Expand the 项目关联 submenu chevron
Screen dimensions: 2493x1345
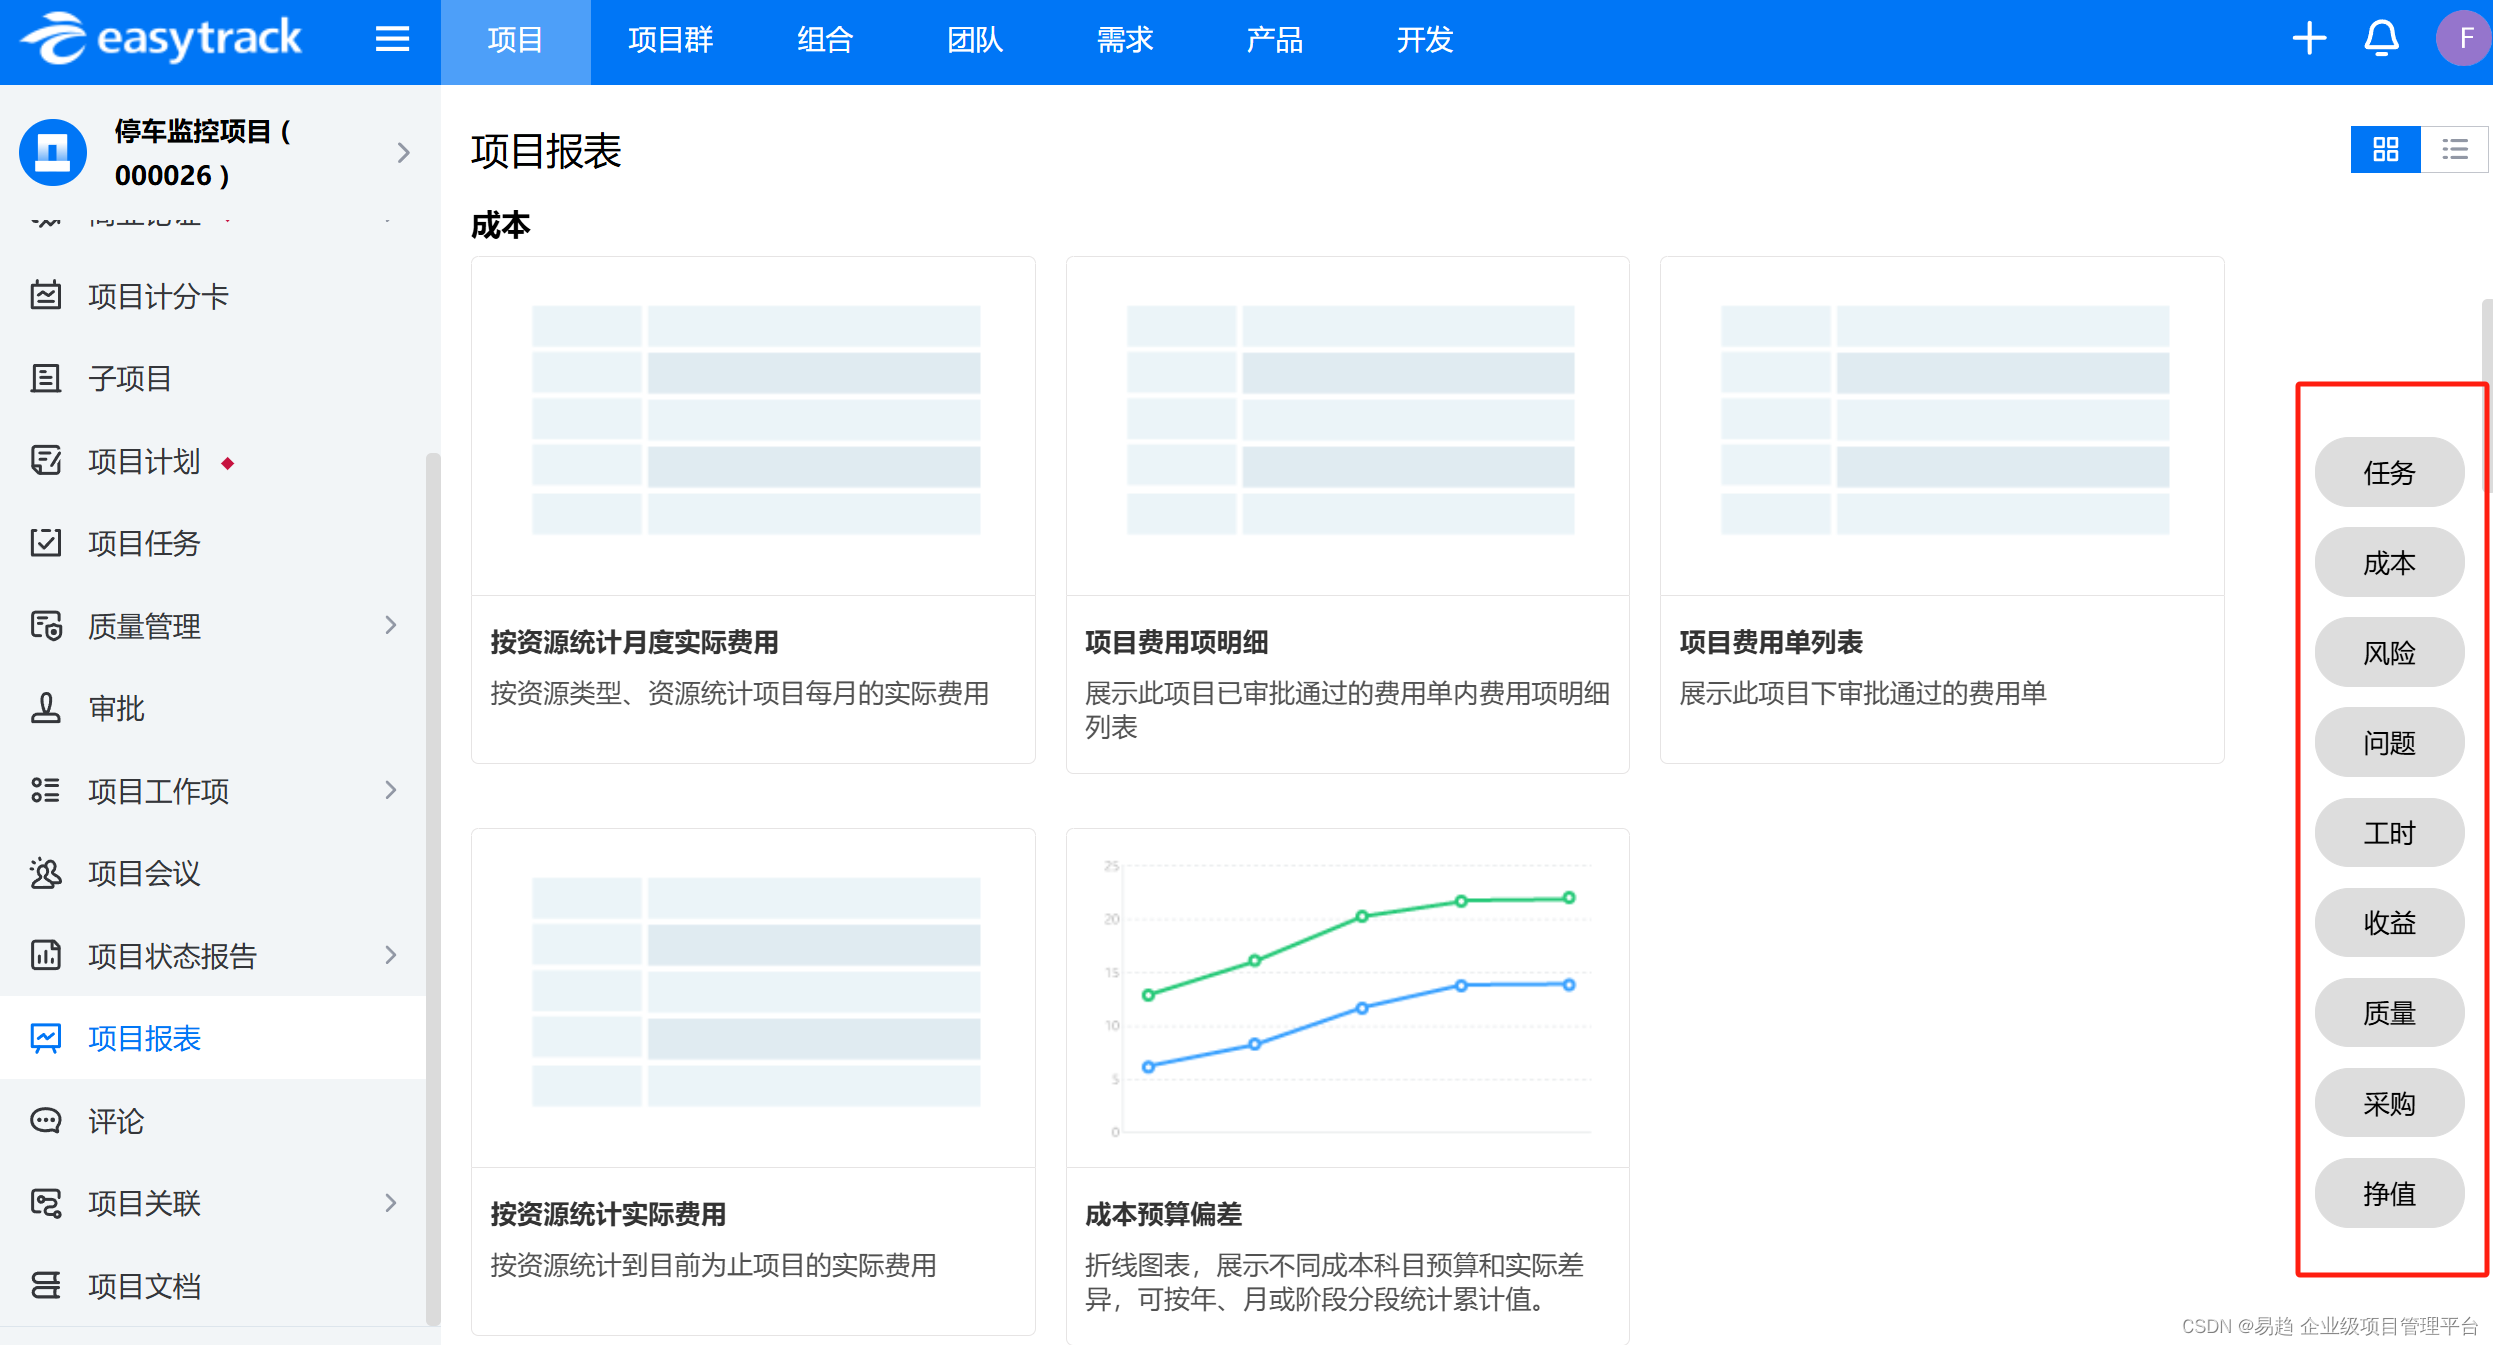coord(391,1202)
